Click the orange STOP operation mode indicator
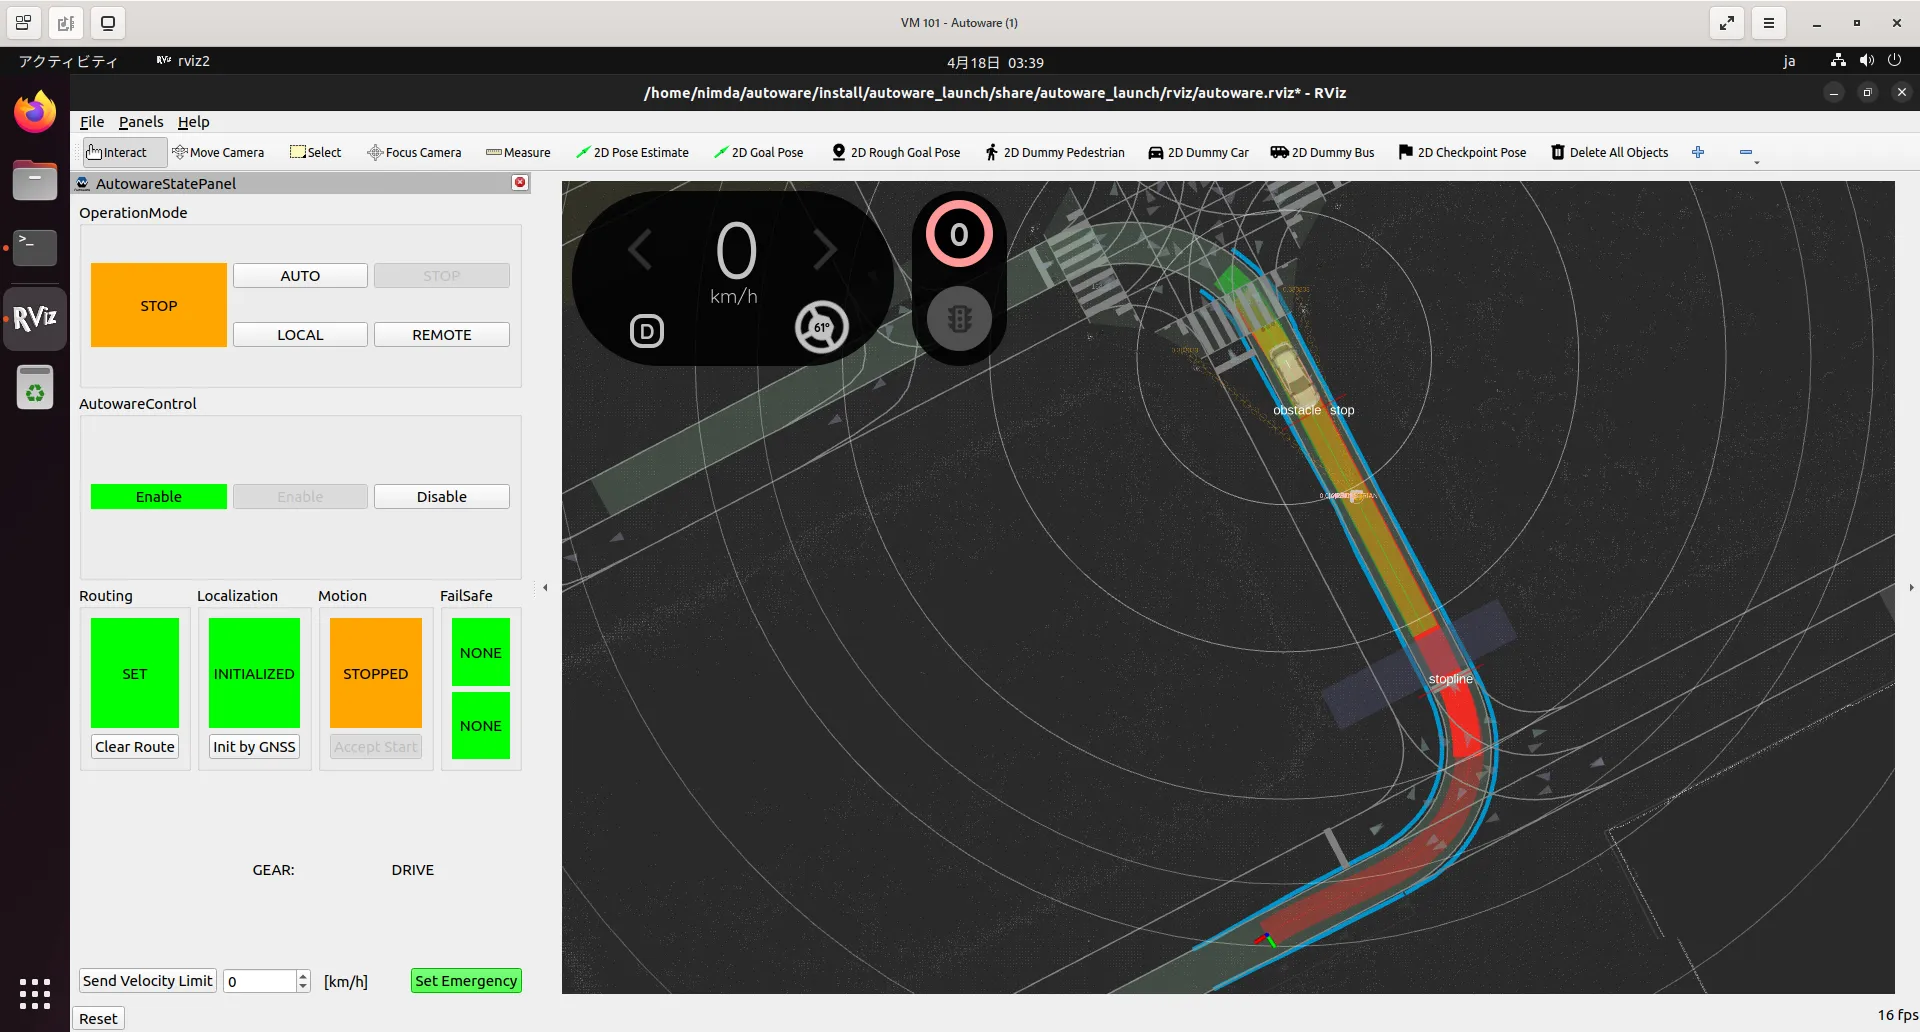Image resolution: width=1920 pixels, height=1032 pixels. coord(159,306)
